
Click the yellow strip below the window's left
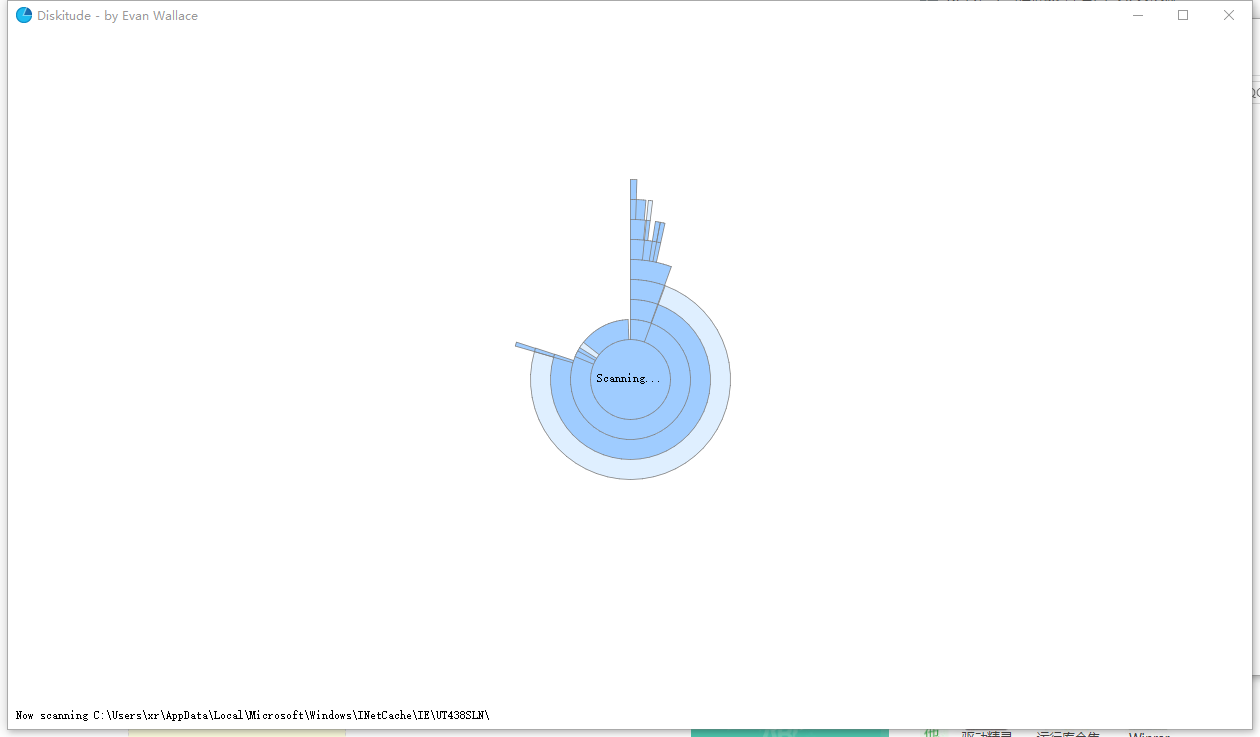pyautogui.click(x=236, y=733)
